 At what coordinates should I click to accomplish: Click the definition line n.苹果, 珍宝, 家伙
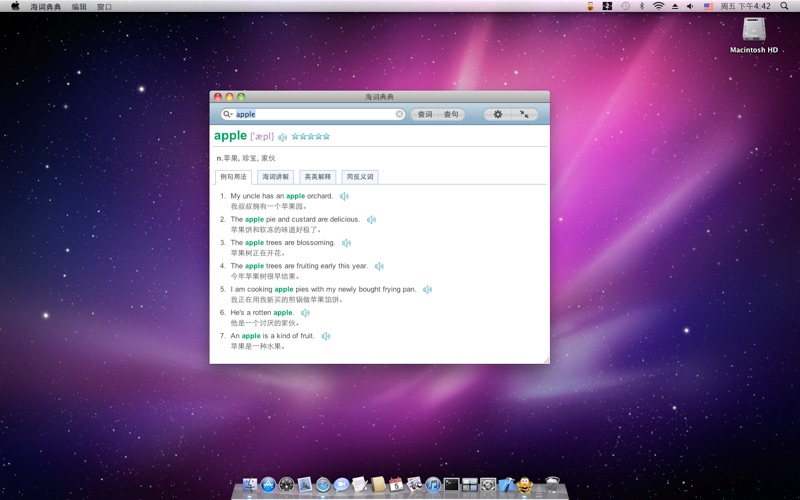246,158
